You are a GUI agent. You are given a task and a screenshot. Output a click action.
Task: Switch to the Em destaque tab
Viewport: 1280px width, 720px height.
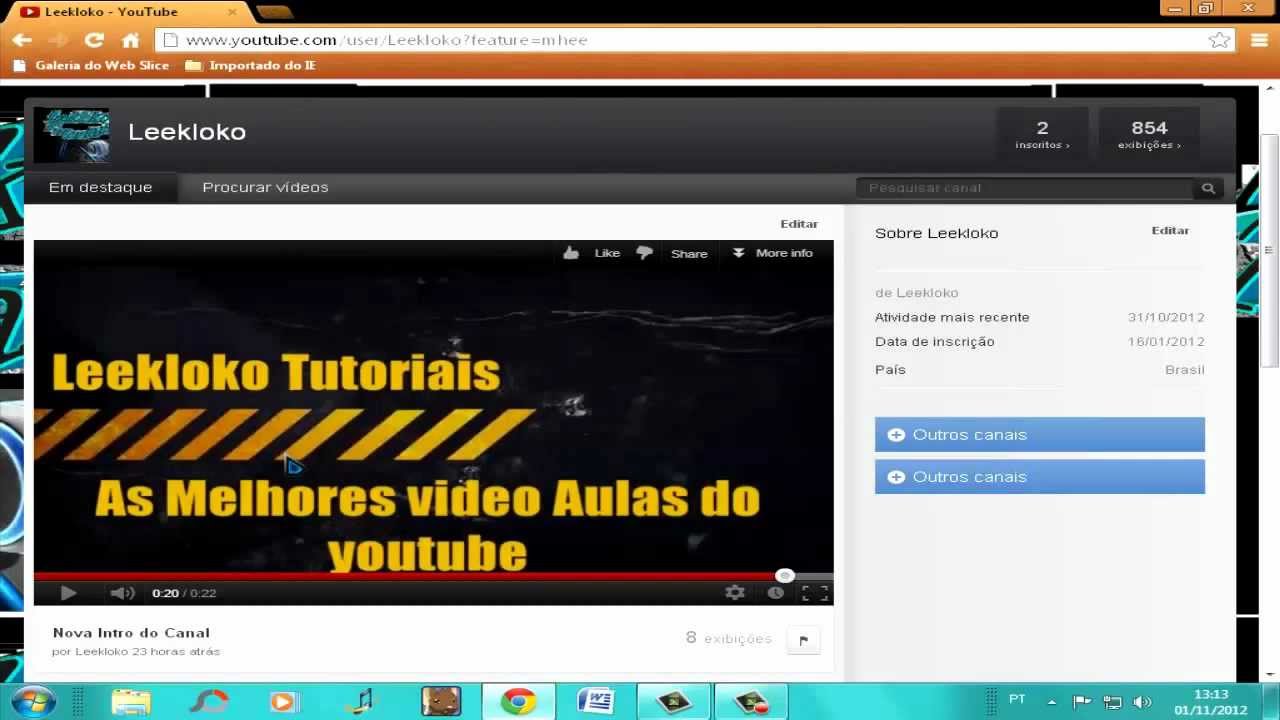pos(100,187)
